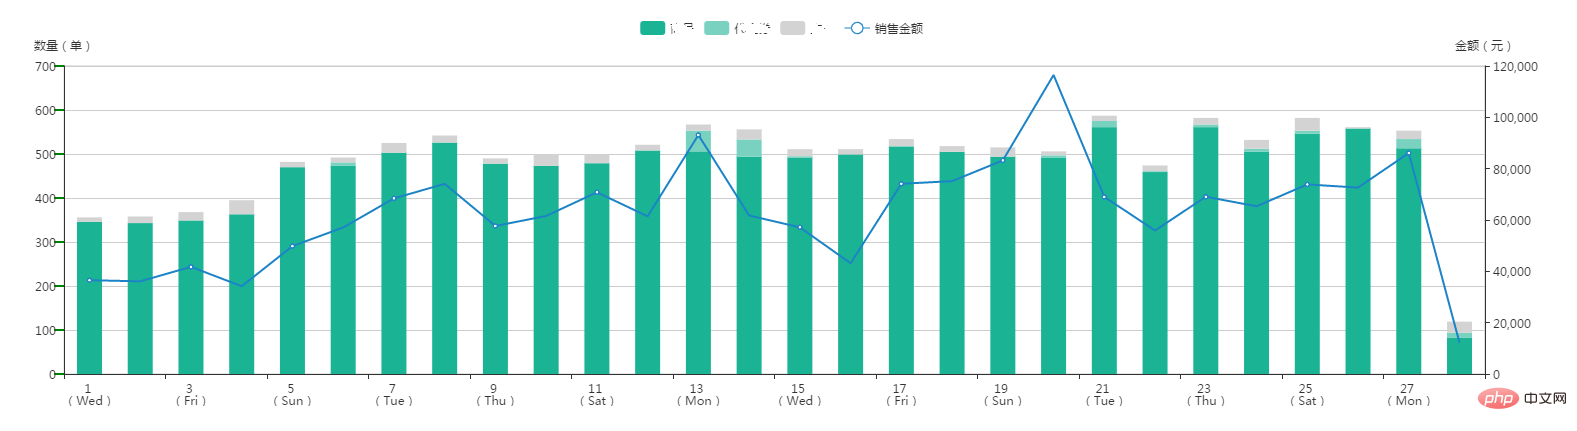
Task: Click the 700 tick on left axis
Action: (45, 67)
